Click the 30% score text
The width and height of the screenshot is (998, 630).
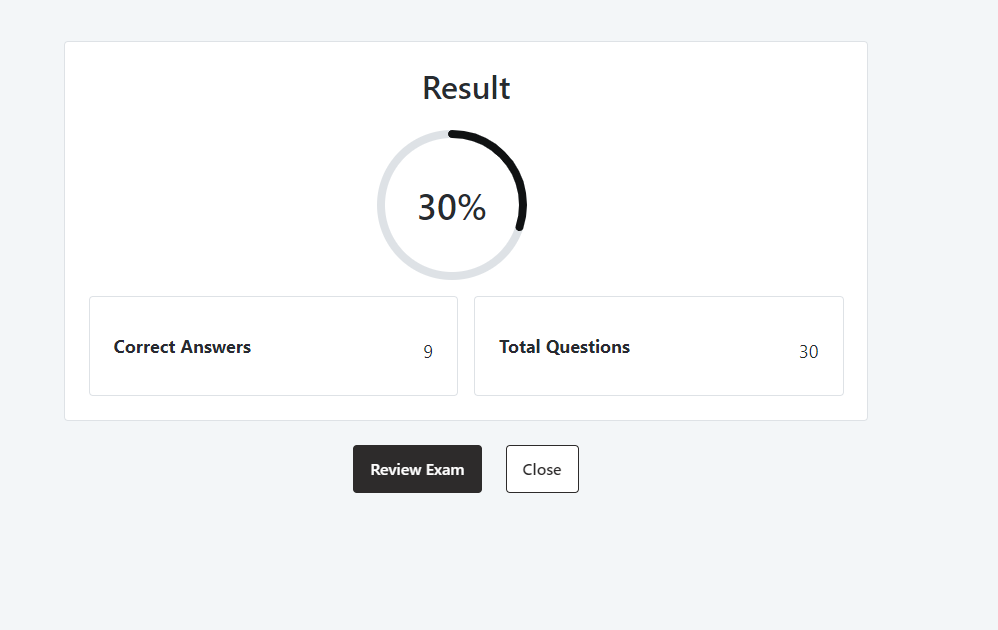click(452, 207)
